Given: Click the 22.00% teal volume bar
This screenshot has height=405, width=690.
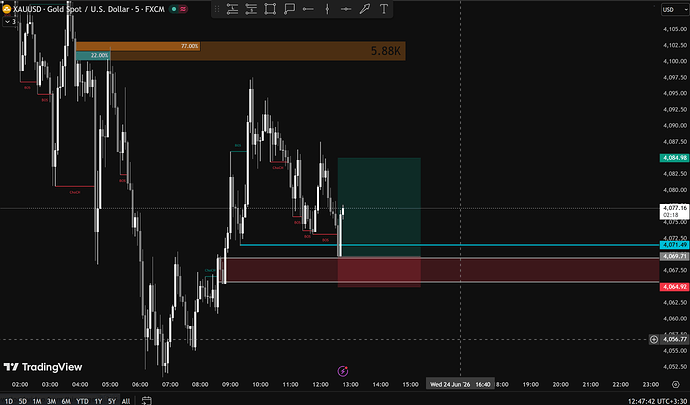Looking at the screenshot, I should tap(92, 55).
